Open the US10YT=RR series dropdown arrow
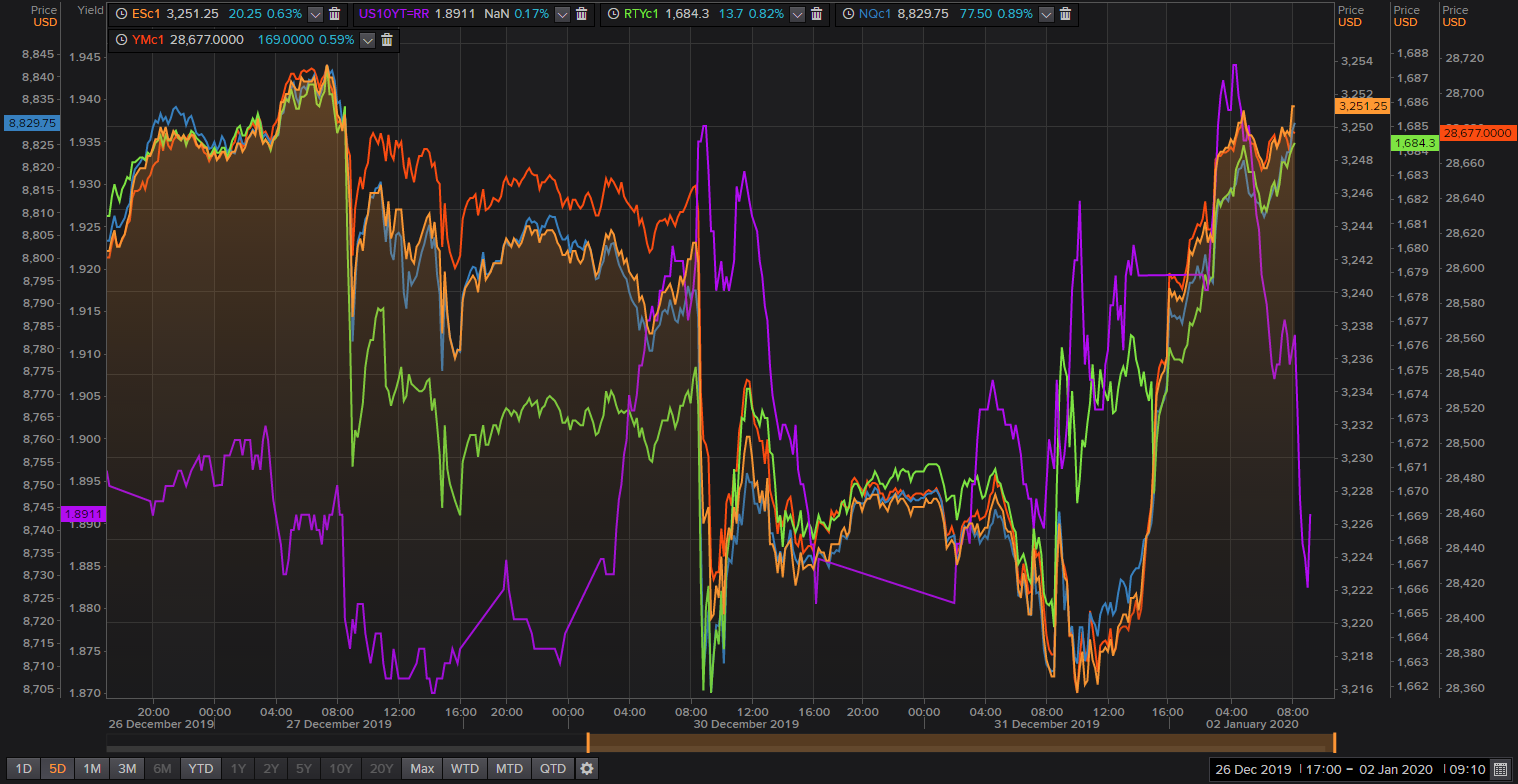 [x=562, y=14]
